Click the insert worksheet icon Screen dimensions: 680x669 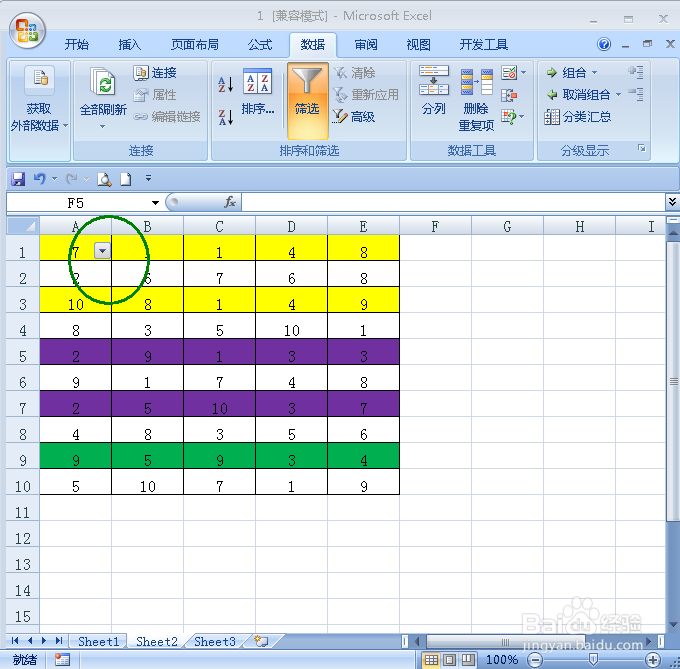pyautogui.click(x=261, y=641)
